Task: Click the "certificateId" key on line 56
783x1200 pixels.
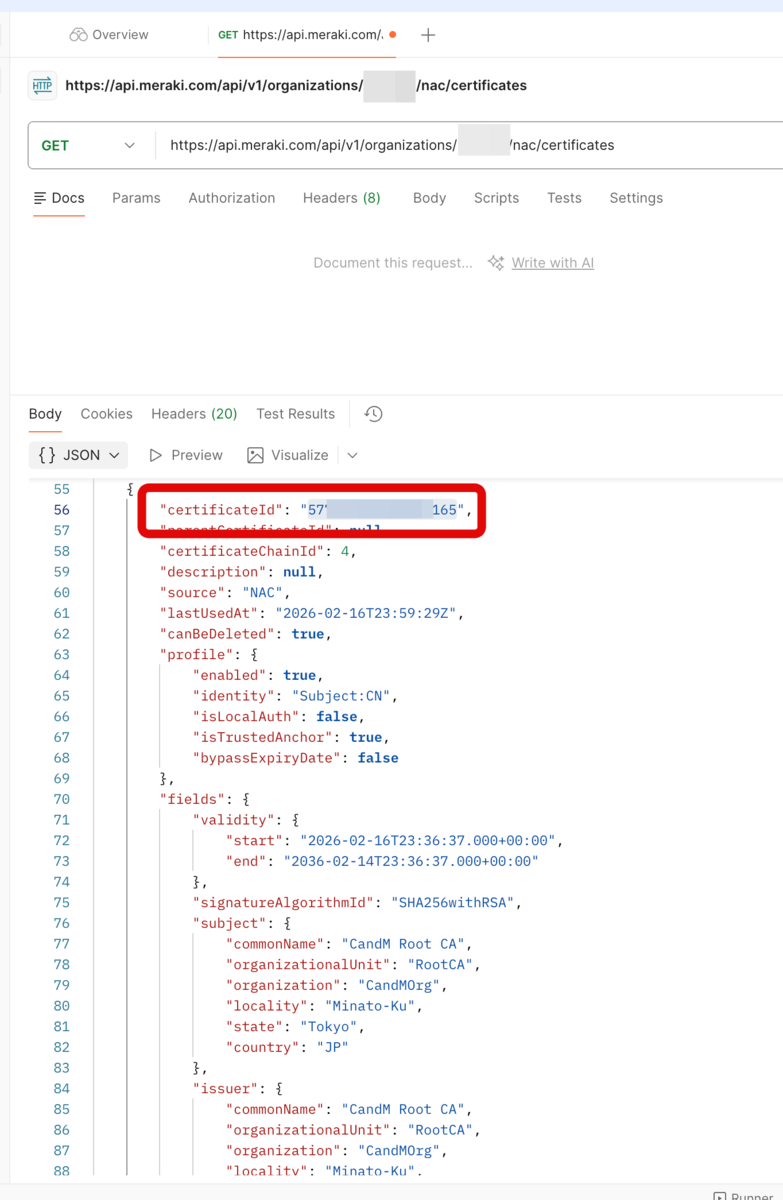Action: click(x=222, y=510)
